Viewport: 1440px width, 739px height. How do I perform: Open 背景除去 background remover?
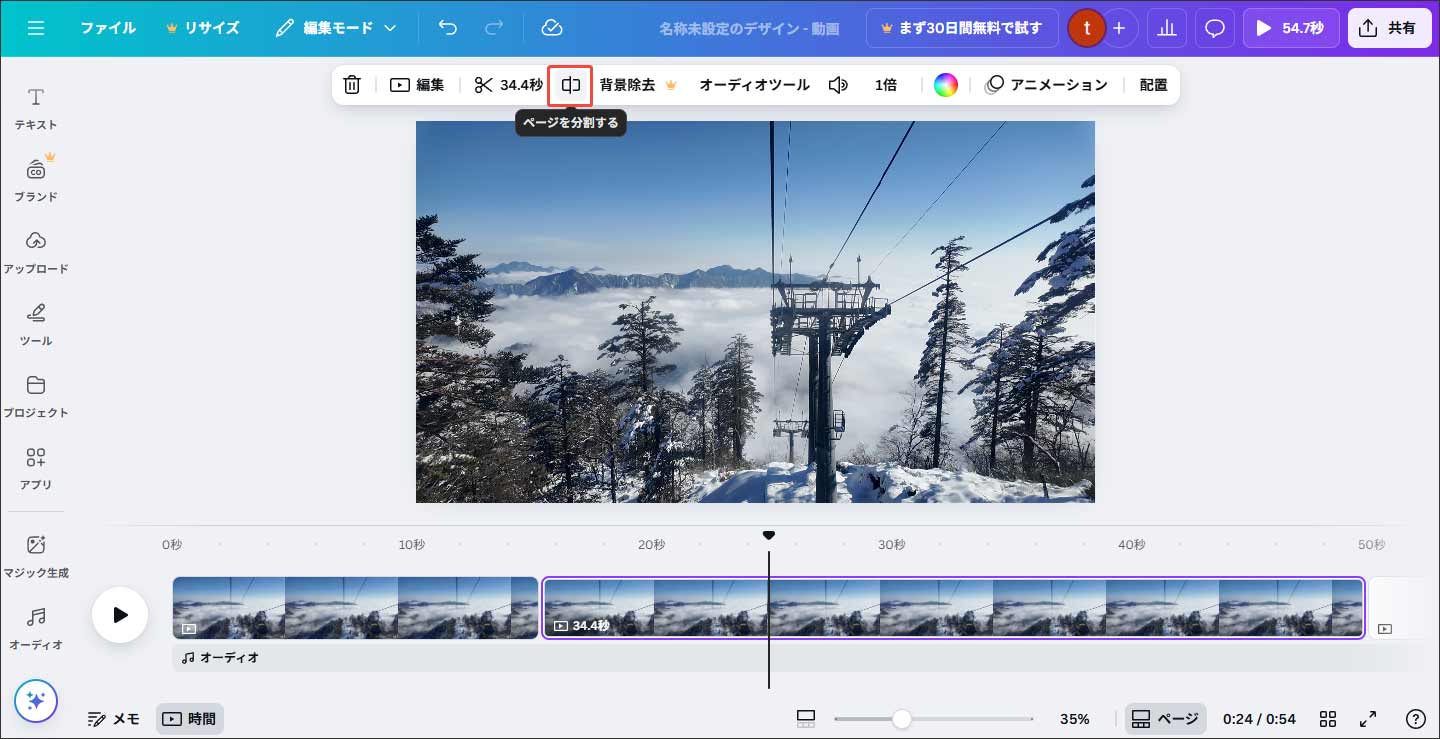tap(638, 85)
